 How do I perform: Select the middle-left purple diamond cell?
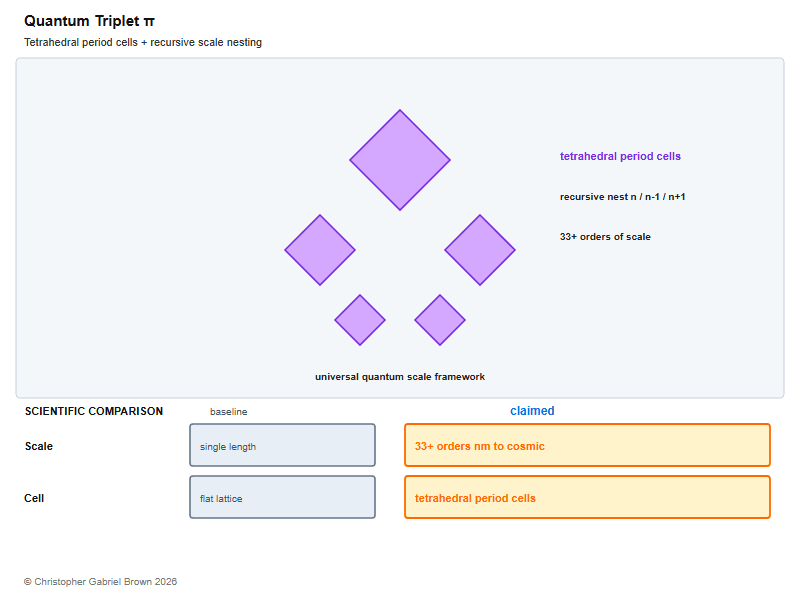point(320,250)
